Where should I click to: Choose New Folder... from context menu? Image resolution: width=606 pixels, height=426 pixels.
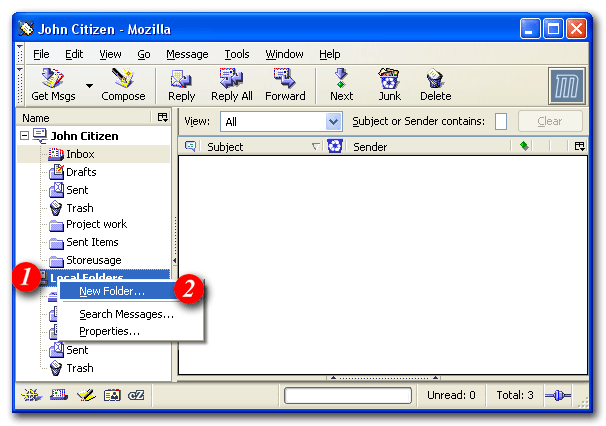pos(111,291)
